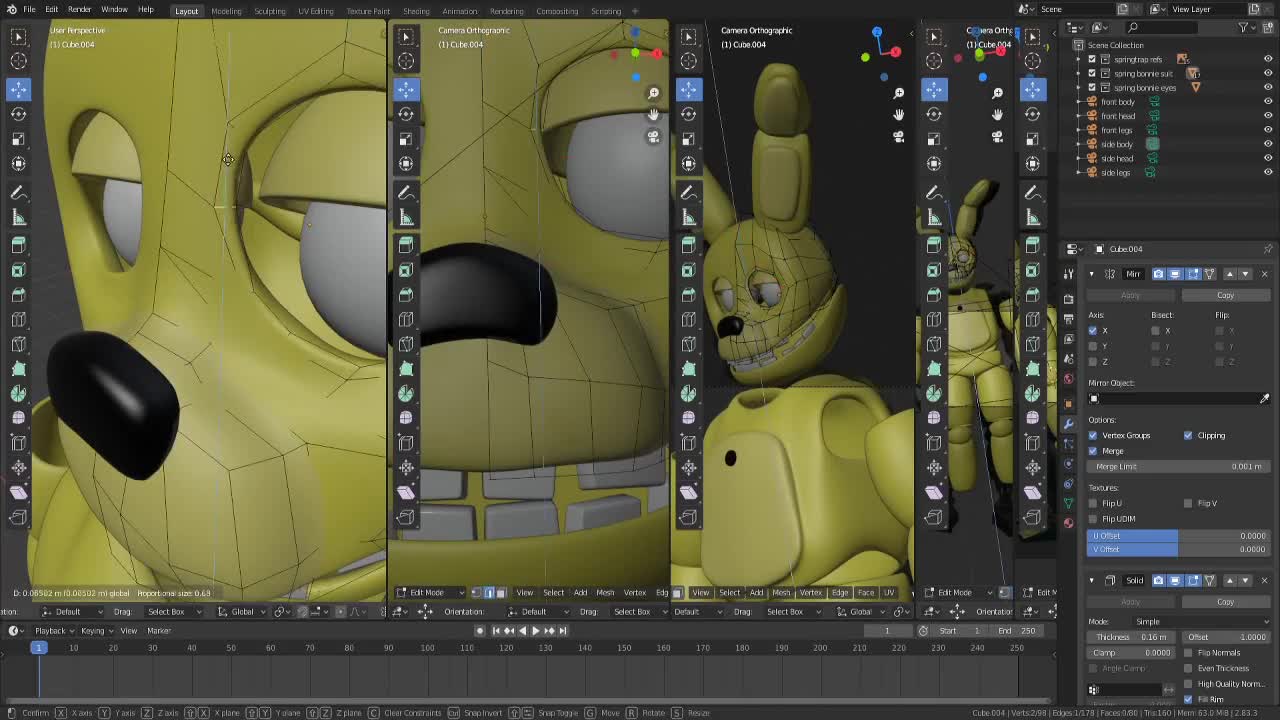Switch to the UV Editing workspace tab
Image resolution: width=1280 pixels, height=720 pixels.
315,11
